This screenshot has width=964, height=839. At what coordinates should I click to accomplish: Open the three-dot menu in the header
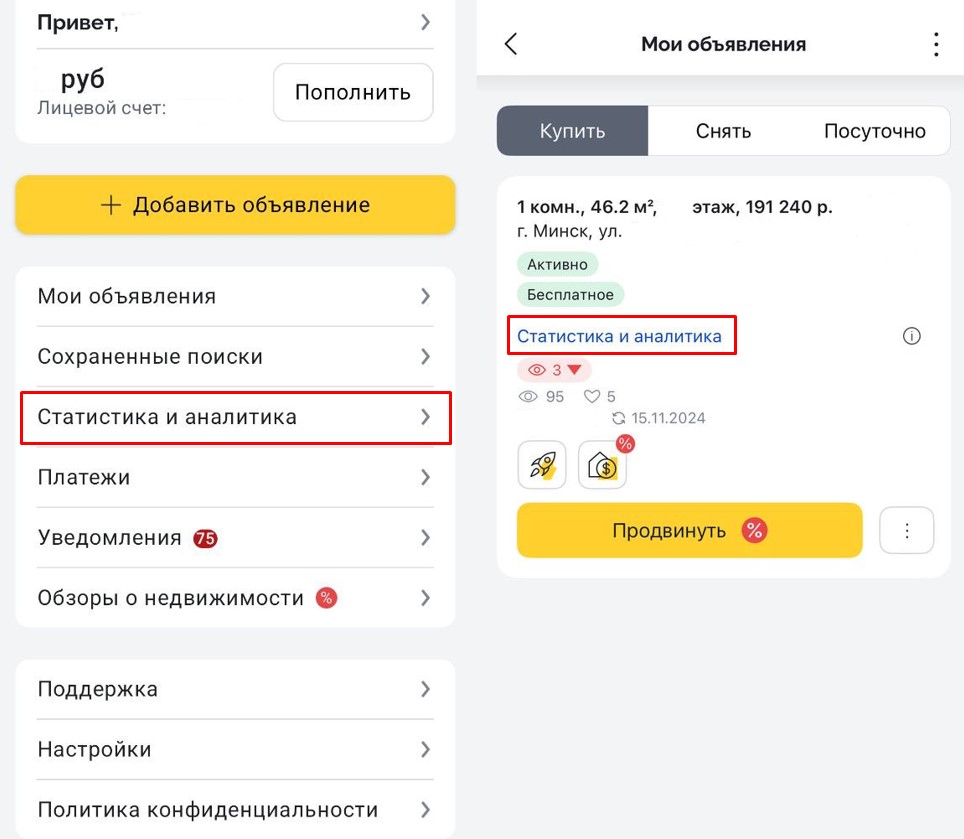point(936,44)
